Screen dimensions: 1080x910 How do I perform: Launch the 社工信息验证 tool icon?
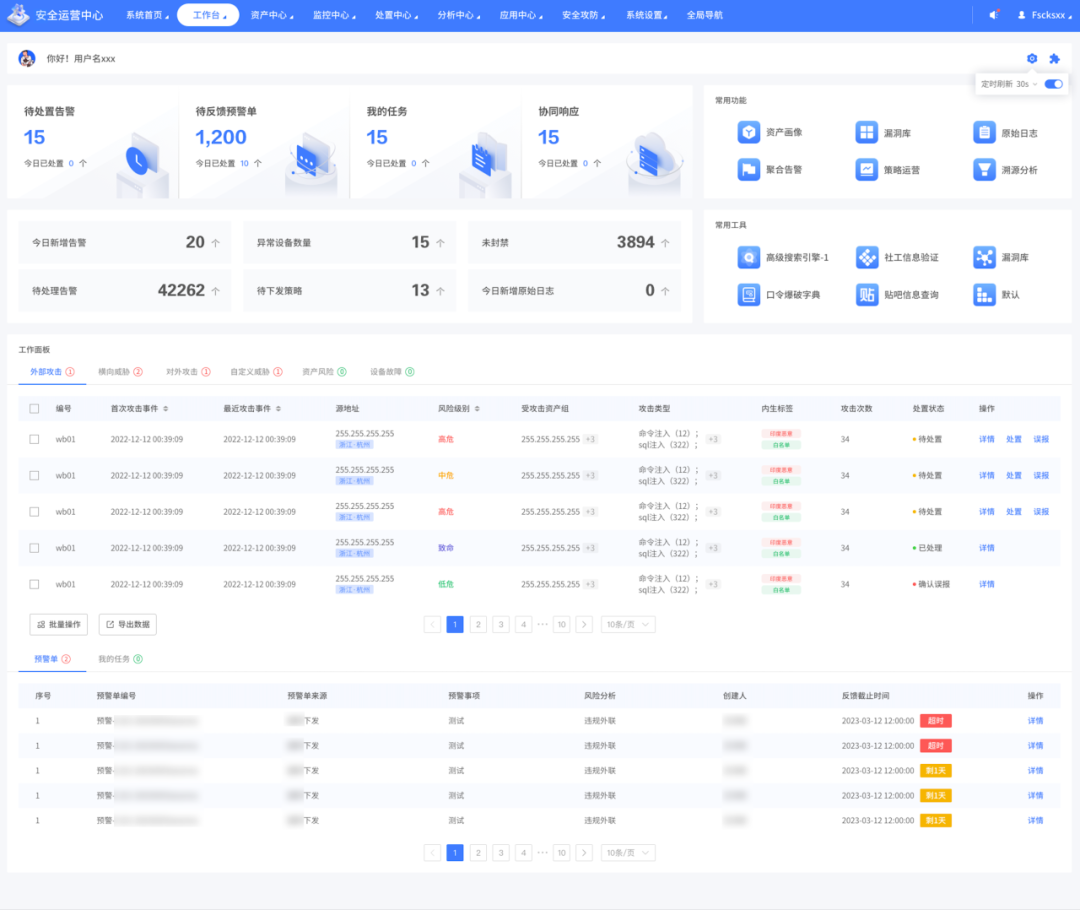point(866,258)
